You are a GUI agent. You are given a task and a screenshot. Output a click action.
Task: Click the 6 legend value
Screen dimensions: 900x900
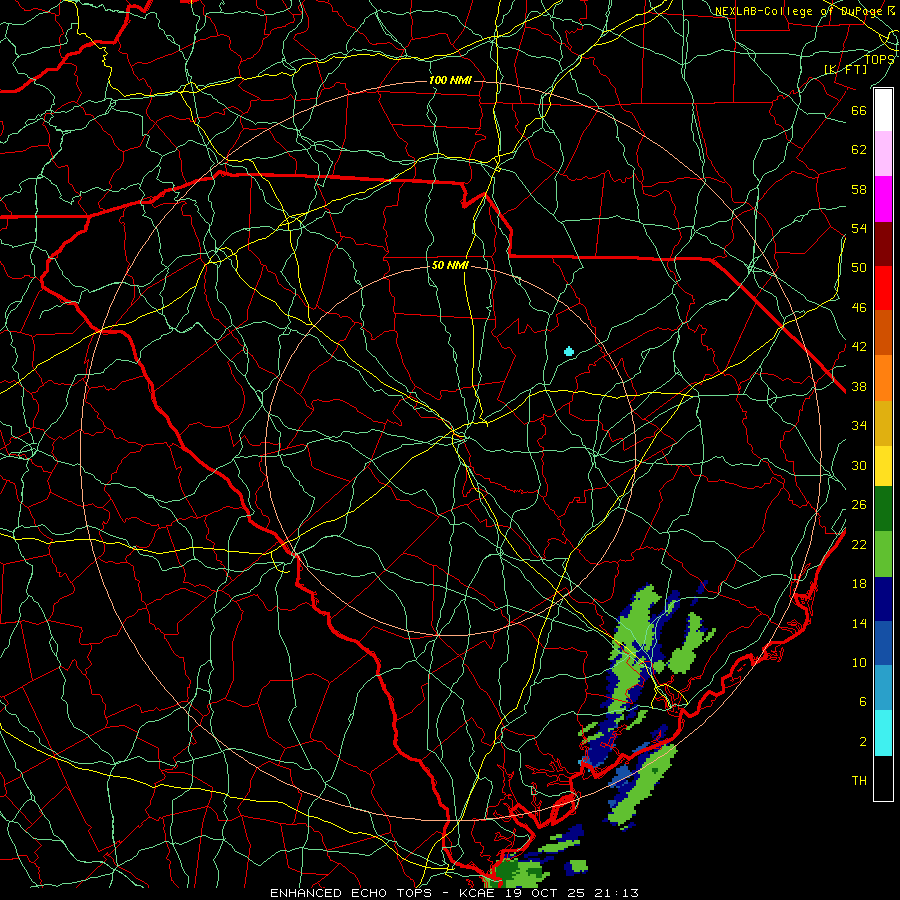(863, 702)
